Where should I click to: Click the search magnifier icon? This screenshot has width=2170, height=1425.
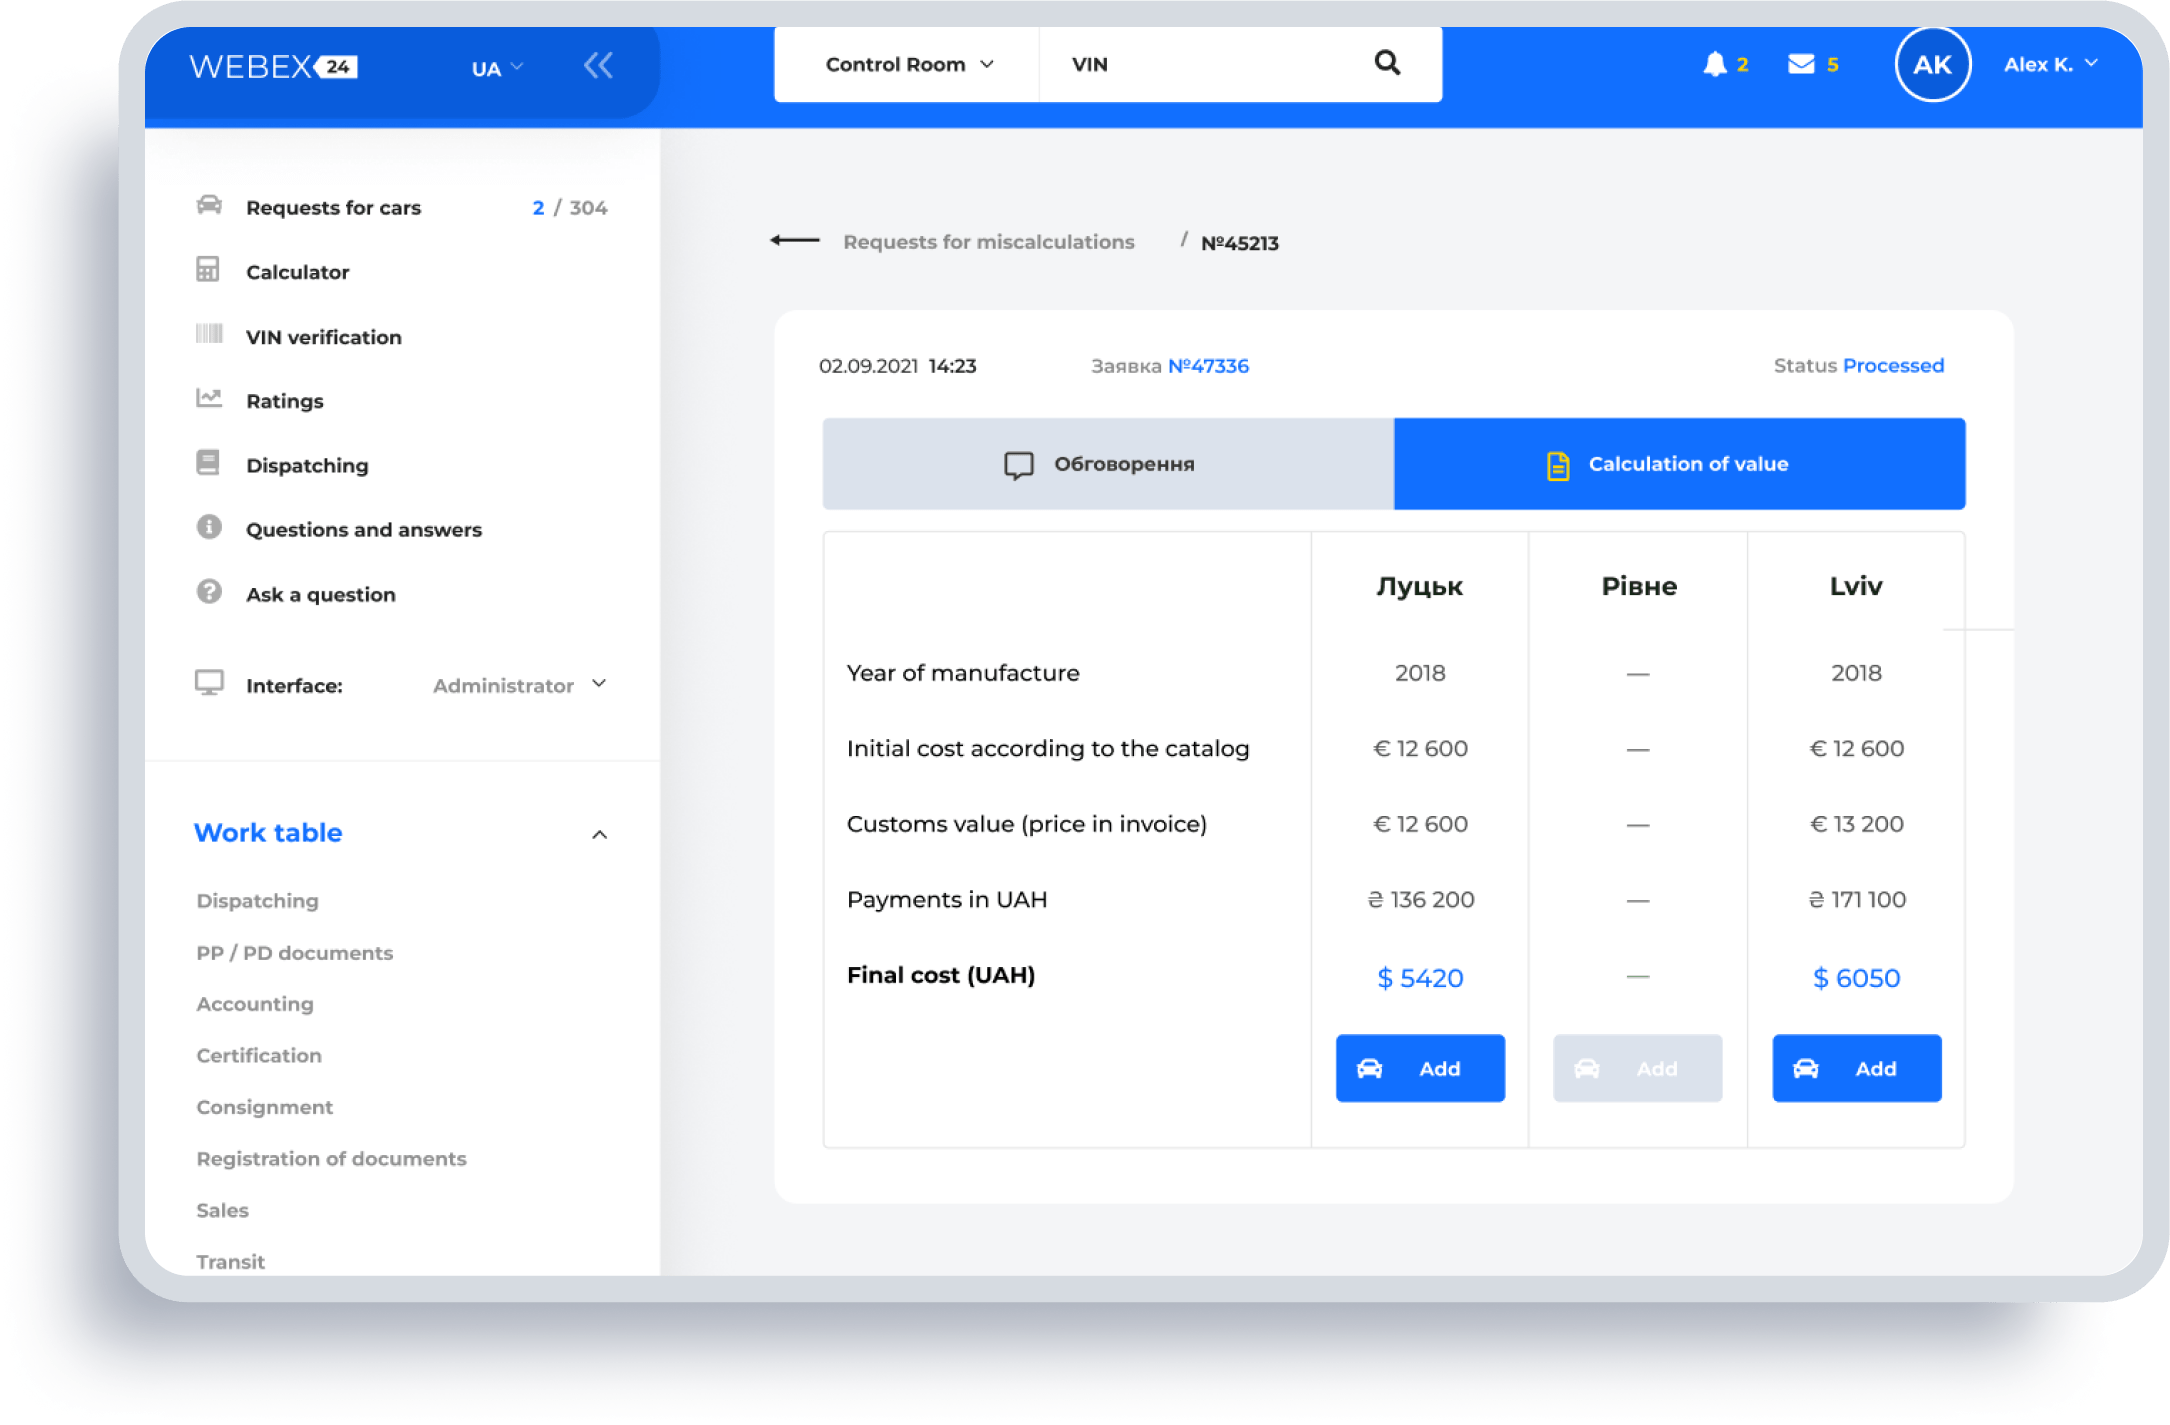(x=1387, y=63)
